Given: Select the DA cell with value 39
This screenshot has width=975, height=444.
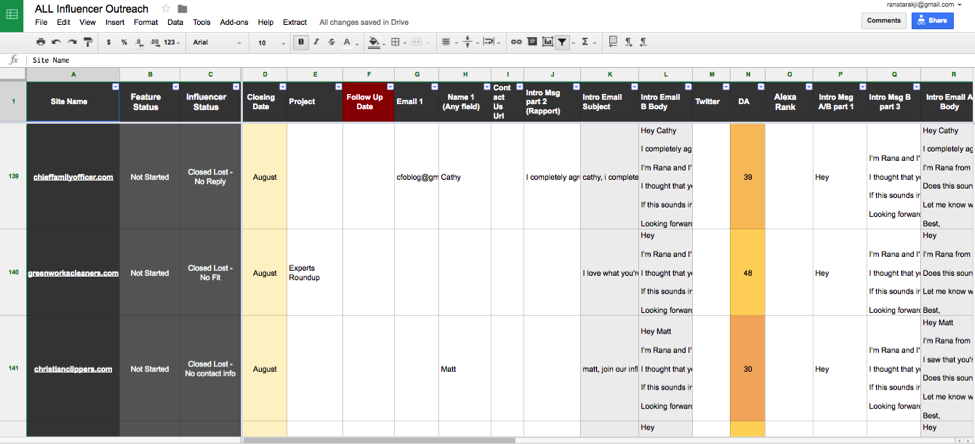Looking at the screenshot, I should 748,177.
